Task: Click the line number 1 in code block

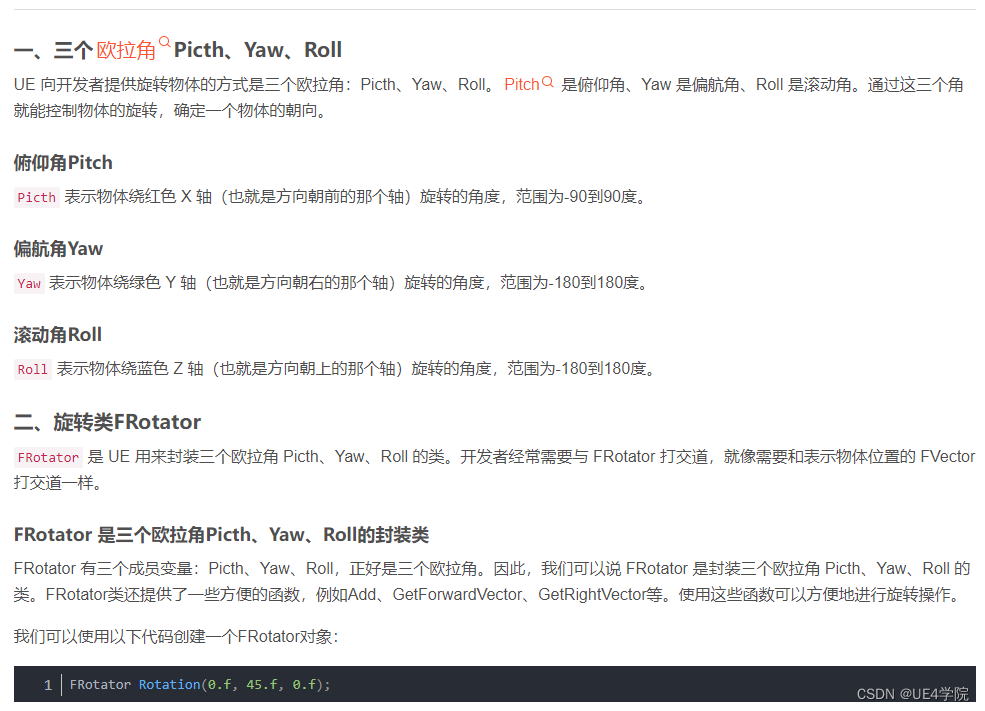Action: coord(47,684)
